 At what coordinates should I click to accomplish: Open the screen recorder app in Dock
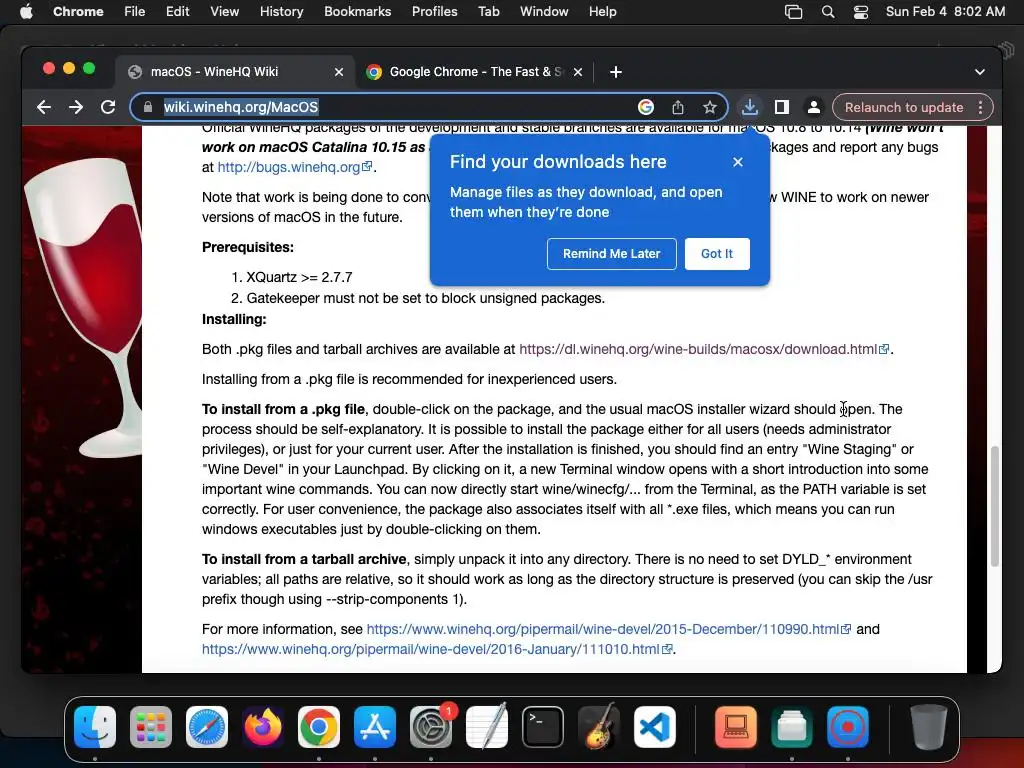click(x=848, y=727)
